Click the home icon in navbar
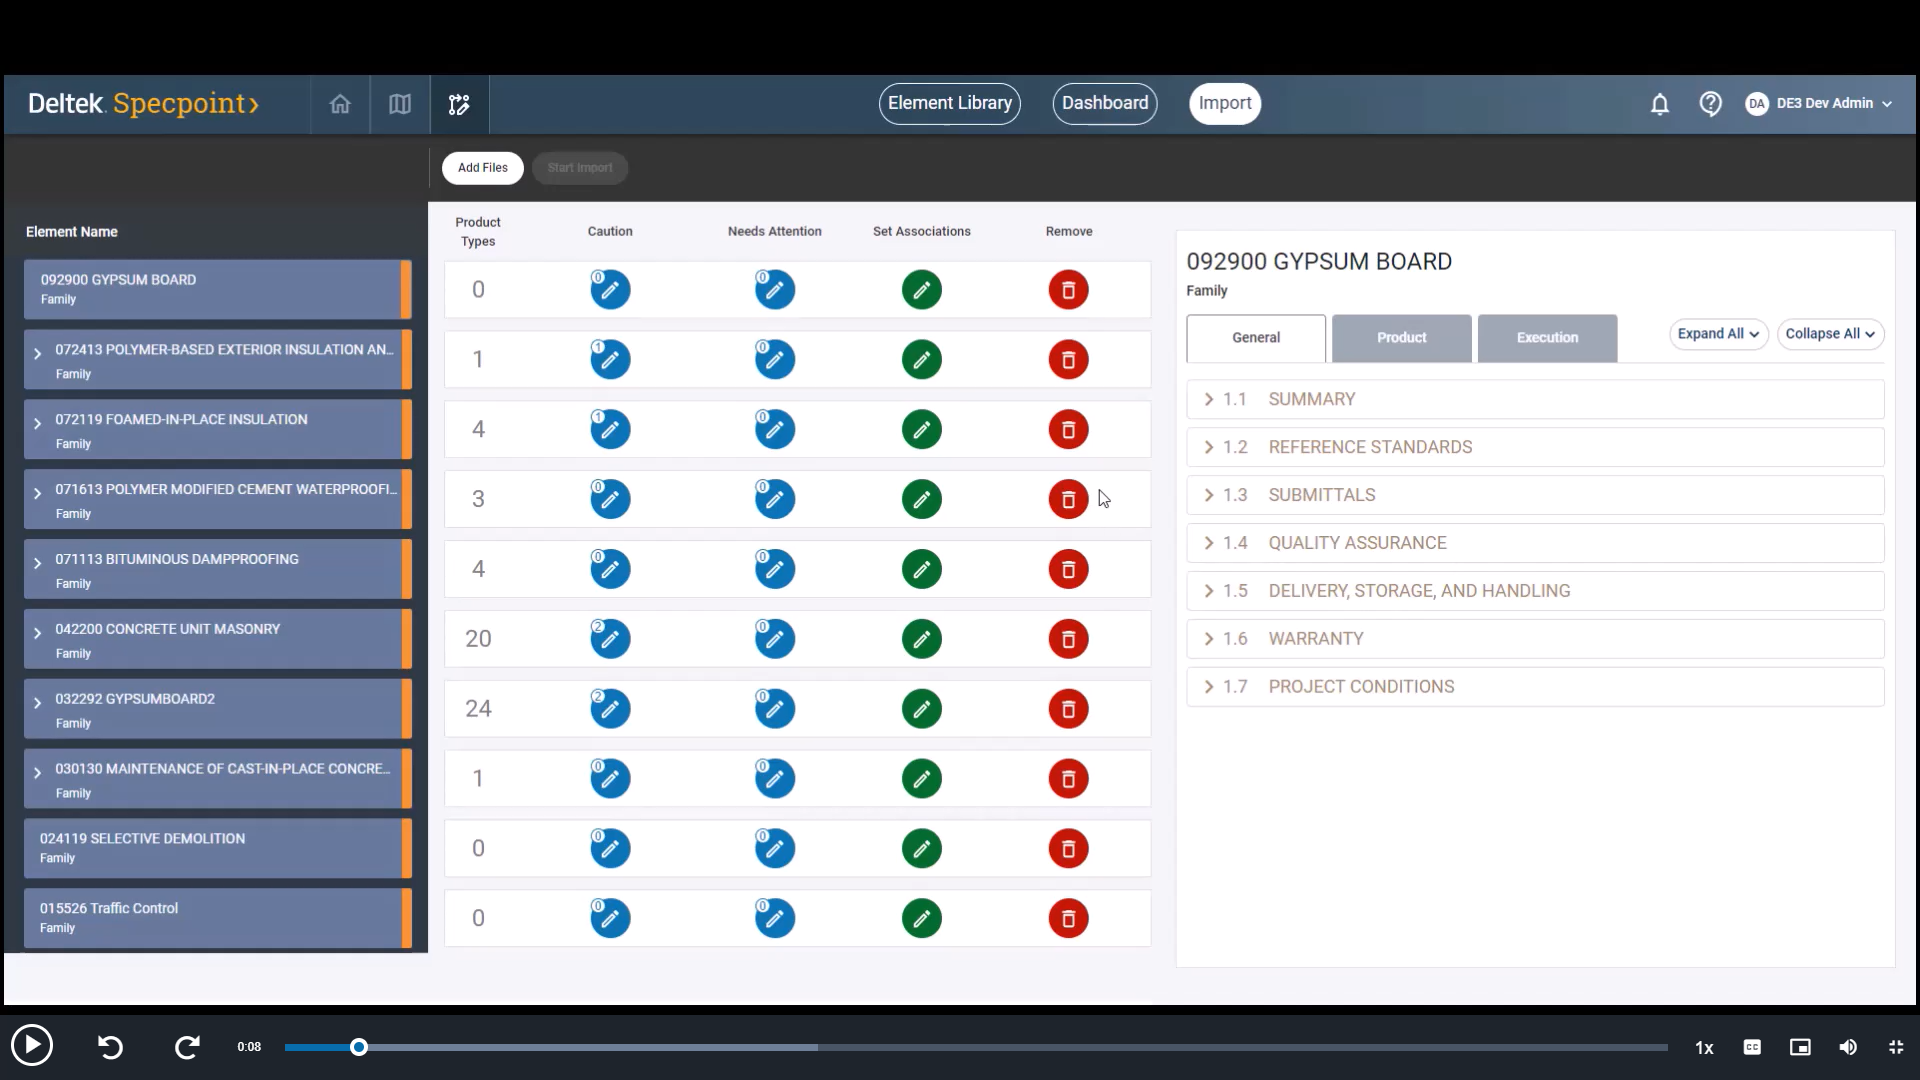Viewport: 1920px width, 1080px height. [x=340, y=104]
